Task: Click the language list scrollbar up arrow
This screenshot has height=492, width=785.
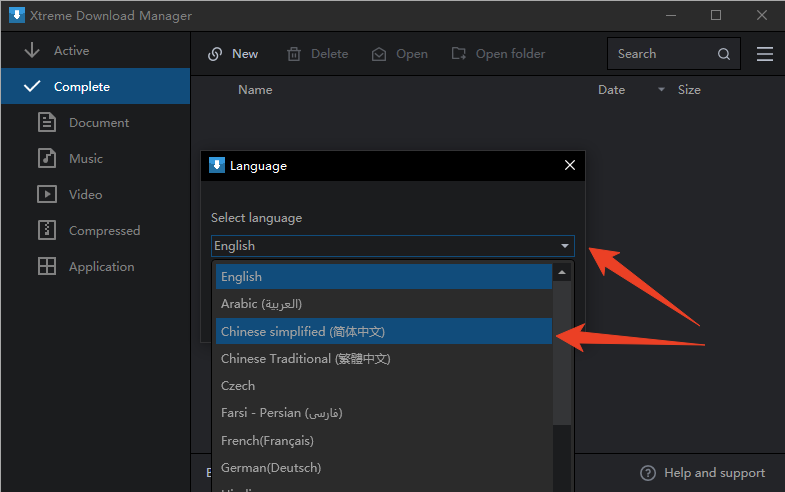Action: (562, 273)
